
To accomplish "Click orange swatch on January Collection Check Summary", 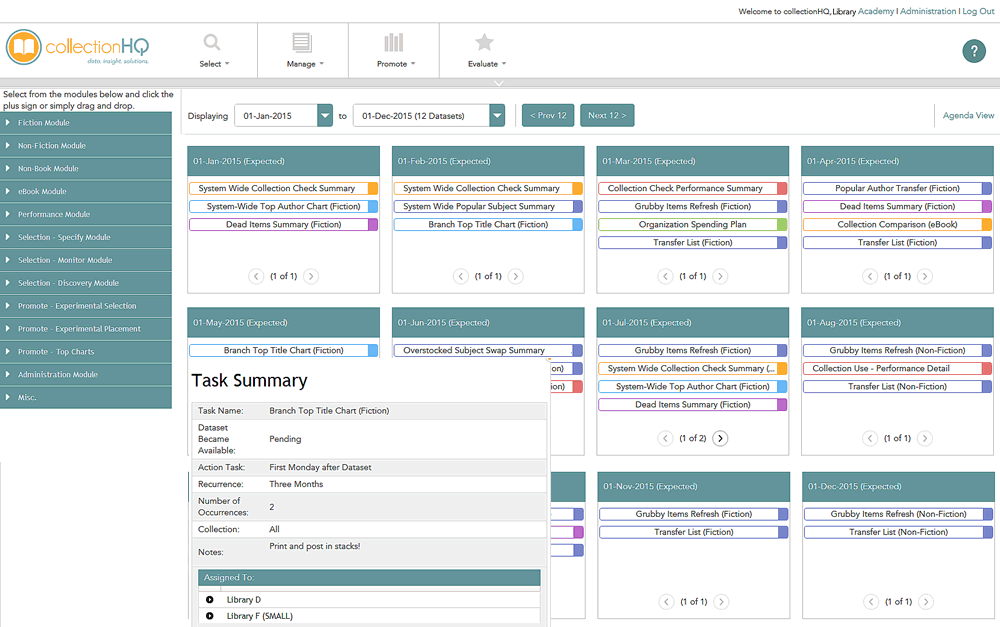I will point(373,188).
